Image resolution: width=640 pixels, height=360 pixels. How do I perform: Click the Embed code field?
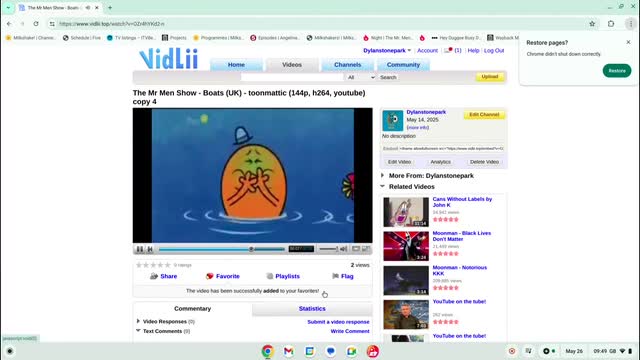pyautogui.click(x=451, y=149)
